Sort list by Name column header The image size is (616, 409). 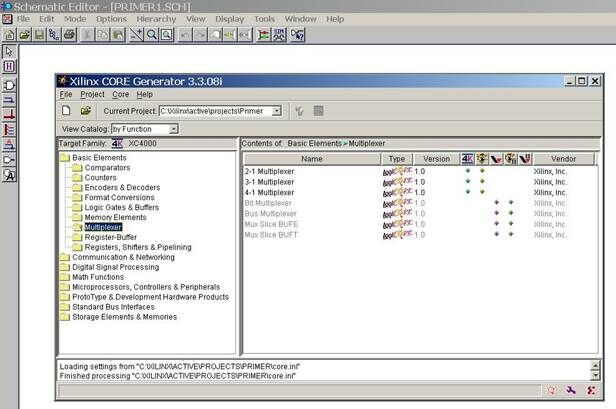(312, 159)
